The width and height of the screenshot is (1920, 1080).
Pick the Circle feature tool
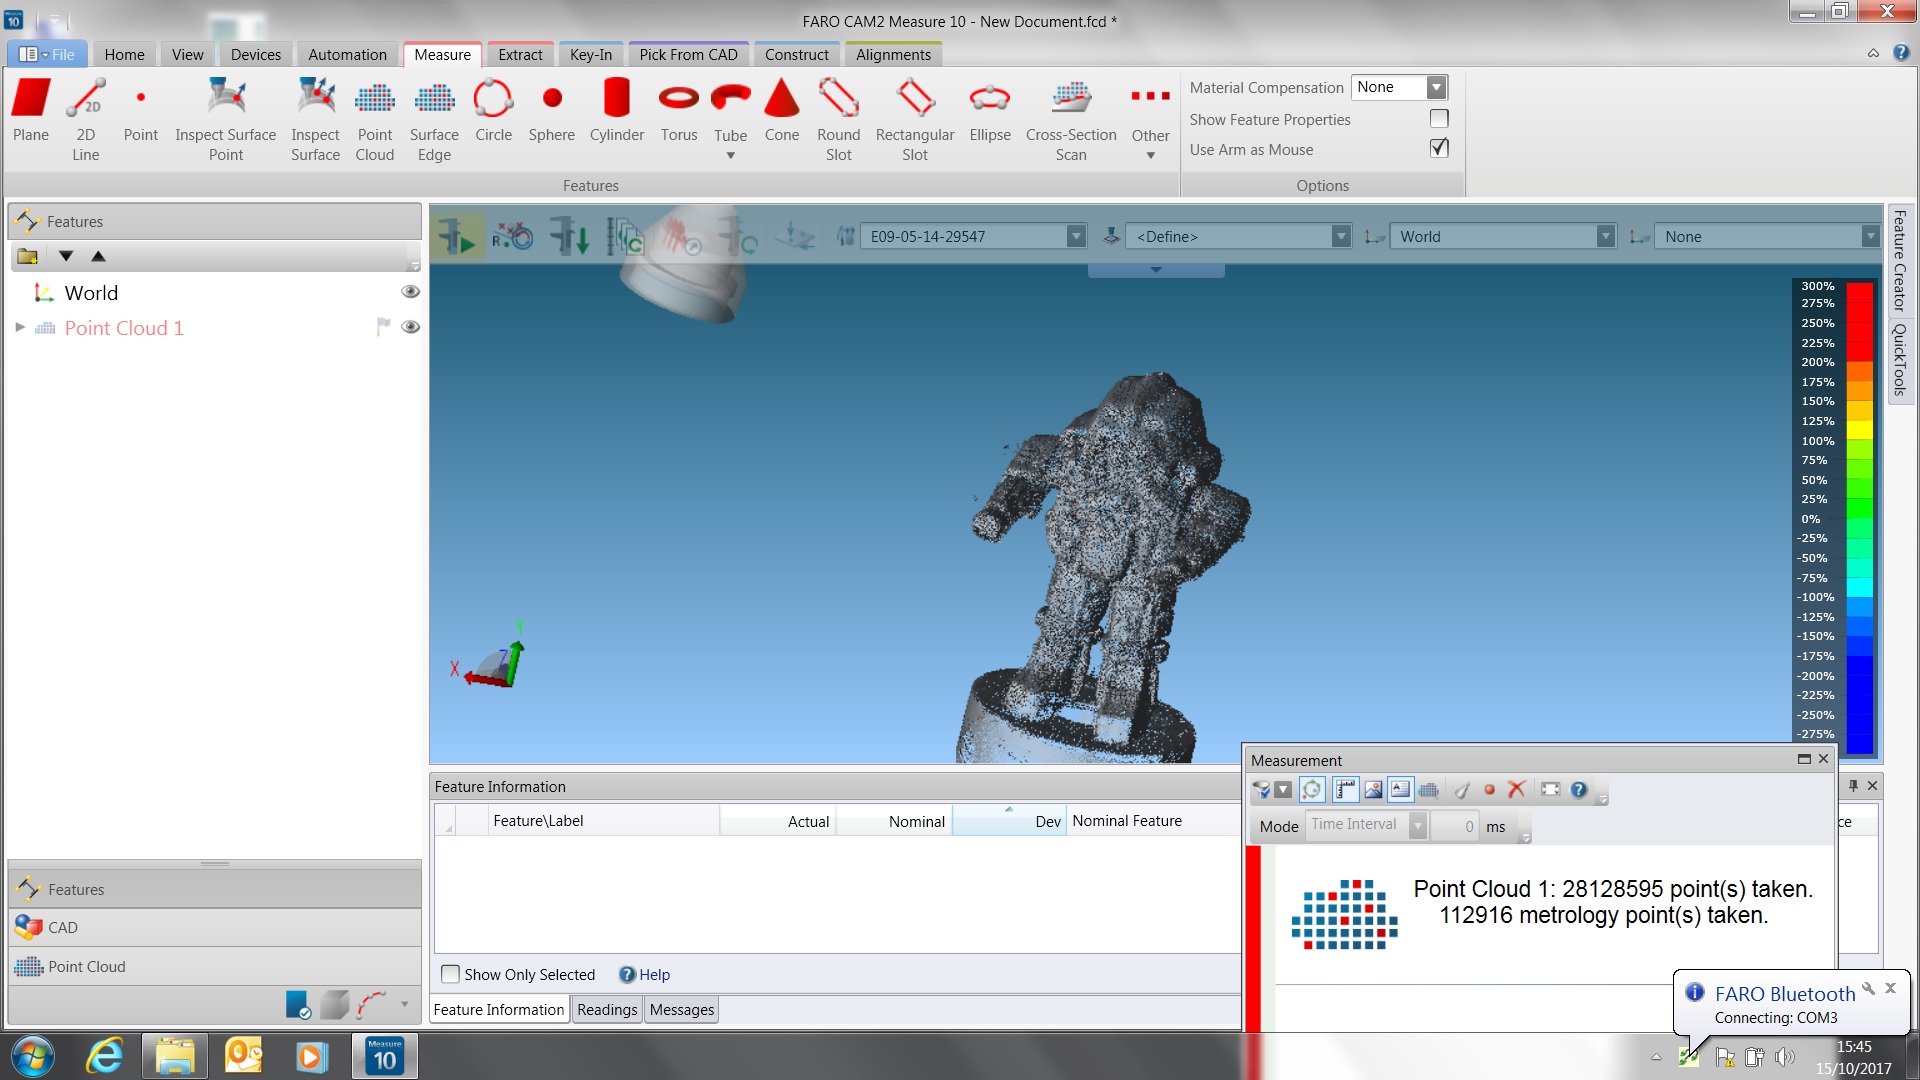click(493, 111)
